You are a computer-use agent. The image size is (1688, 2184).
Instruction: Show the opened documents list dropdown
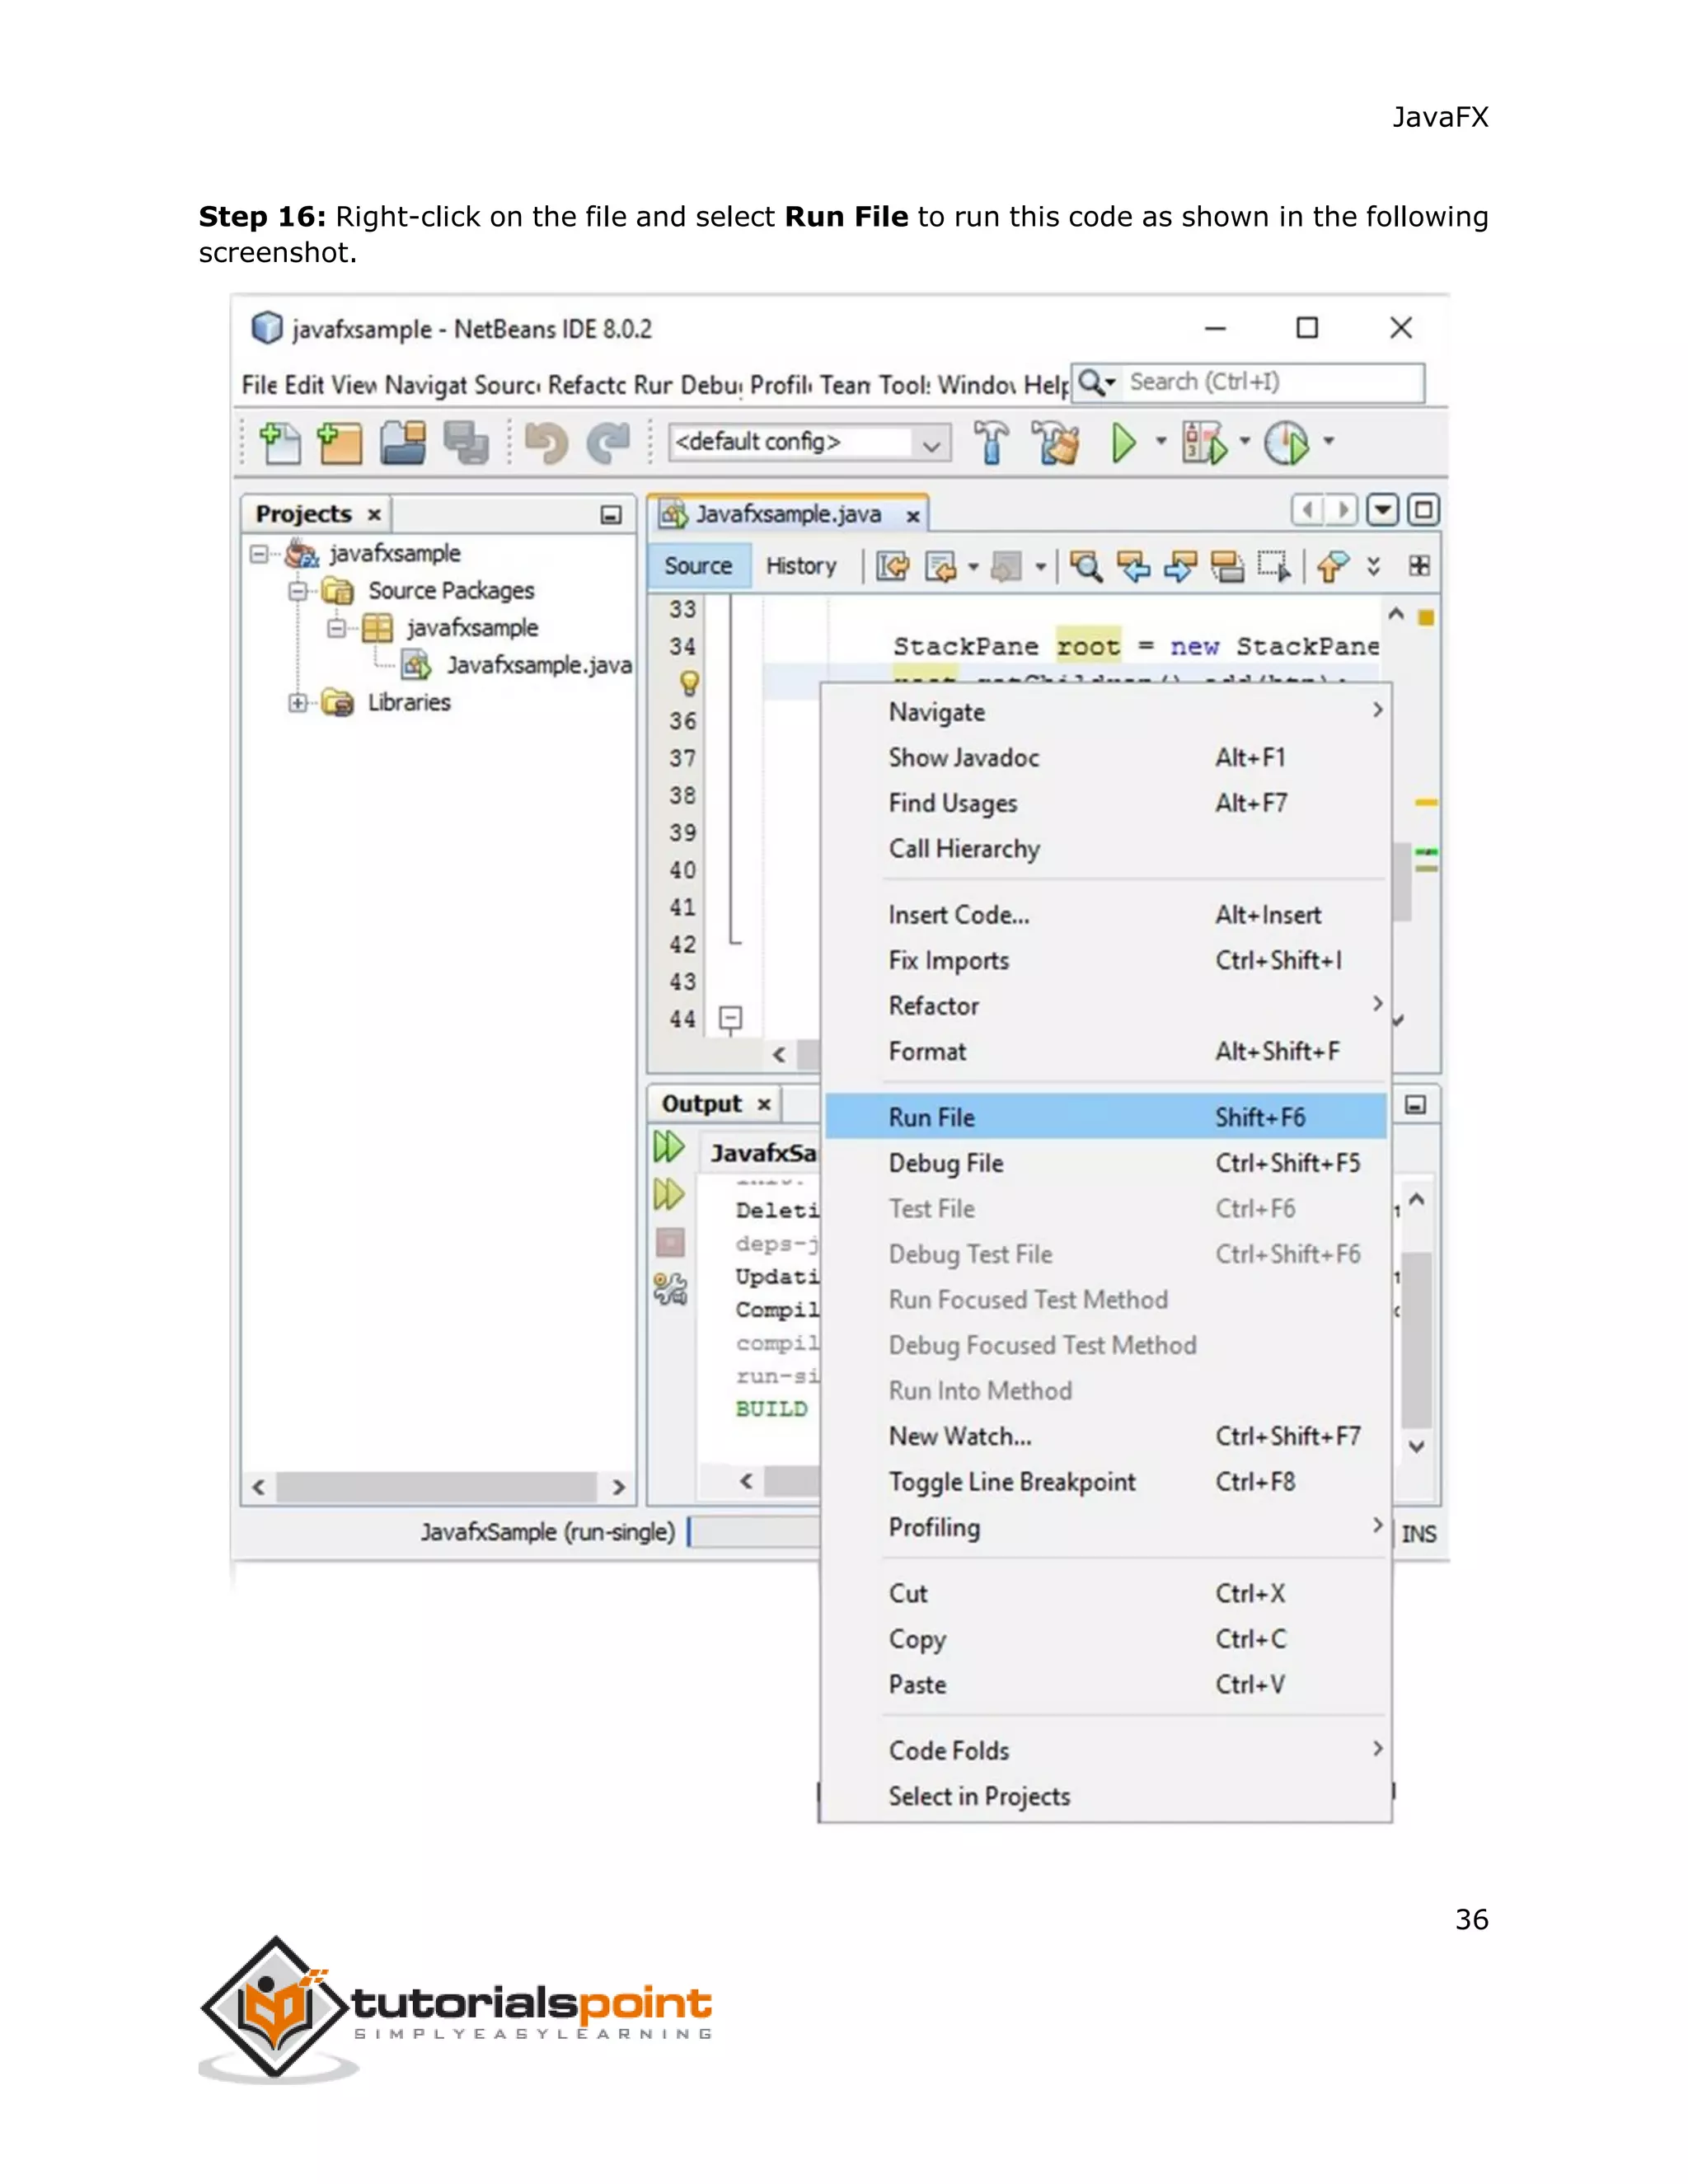(x=1382, y=511)
